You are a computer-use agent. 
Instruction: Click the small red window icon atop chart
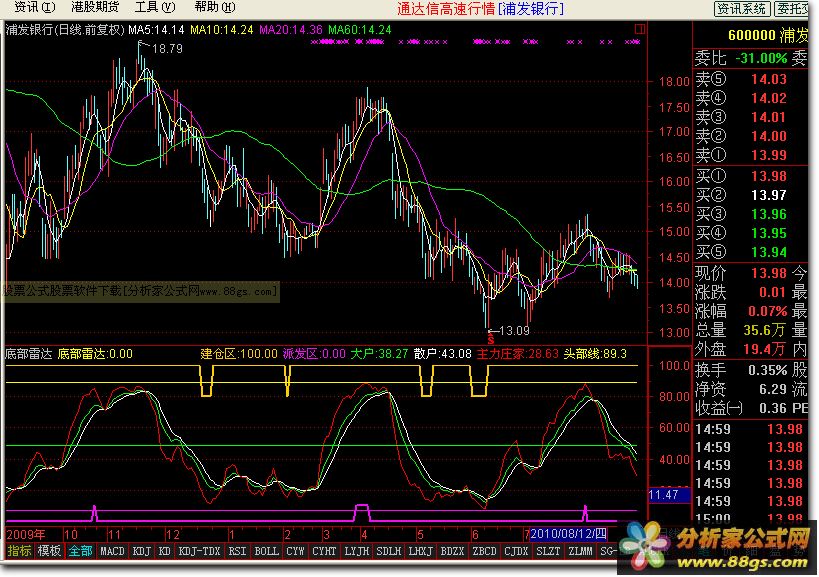(639, 29)
